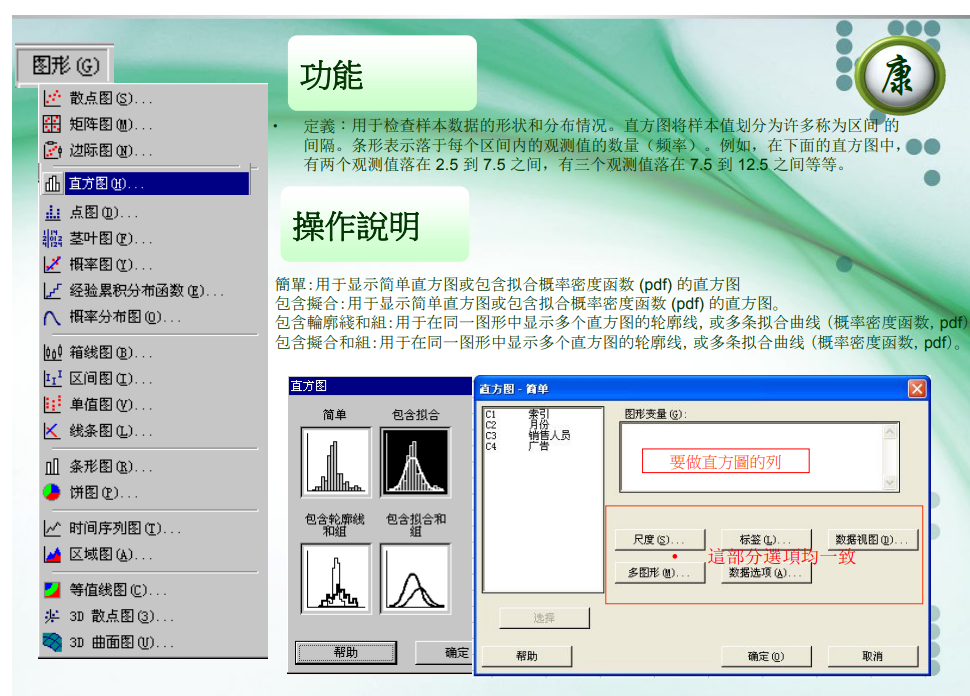This screenshot has width=970, height=696.
Task: Click the area graph (区域图) icon
Action: click(52, 554)
